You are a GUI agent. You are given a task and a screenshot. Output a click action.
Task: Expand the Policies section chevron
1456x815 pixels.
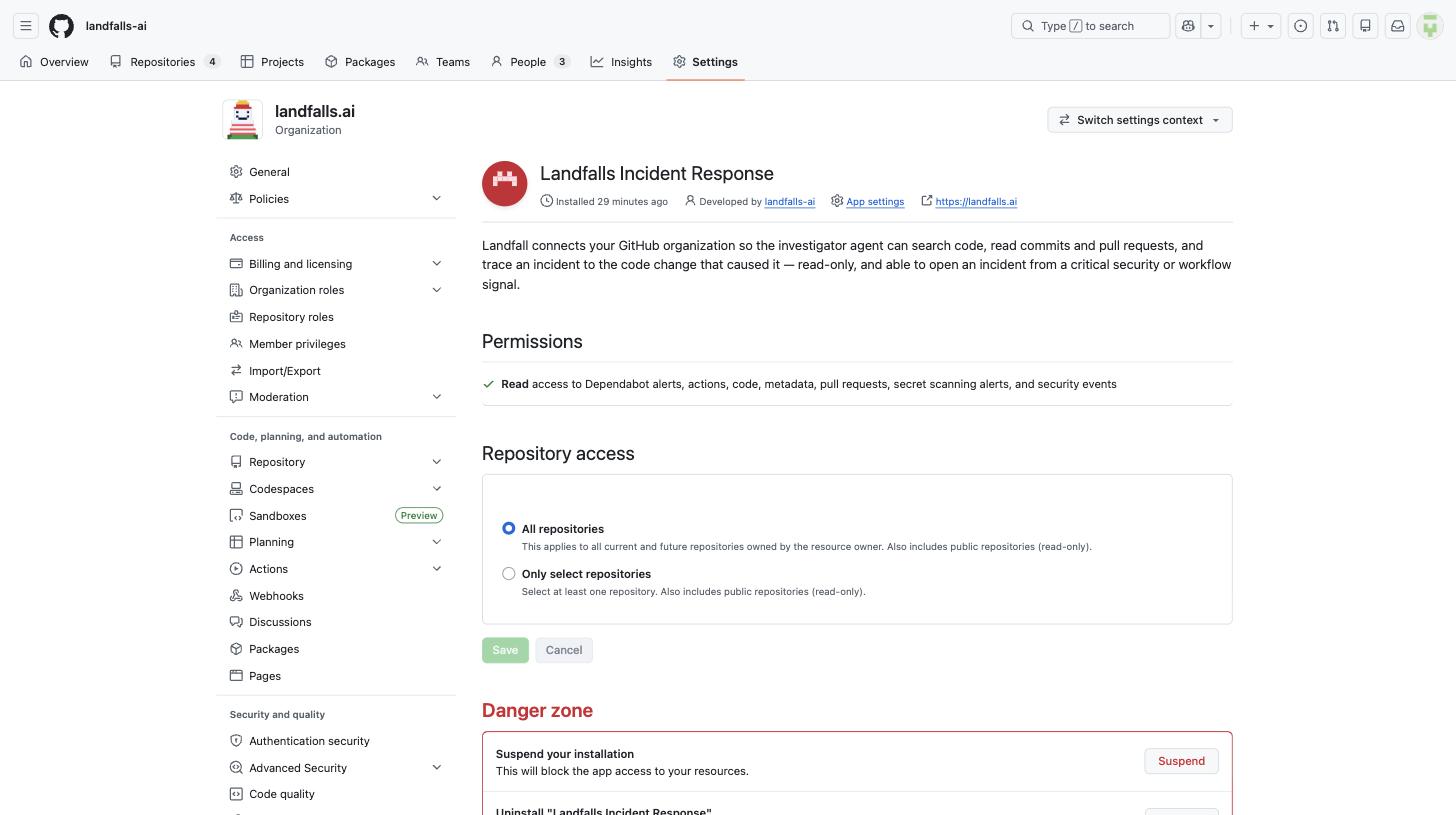coord(436,198)
